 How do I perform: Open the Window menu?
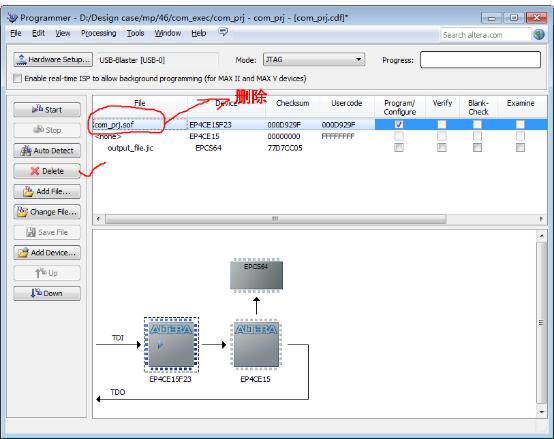168,33
